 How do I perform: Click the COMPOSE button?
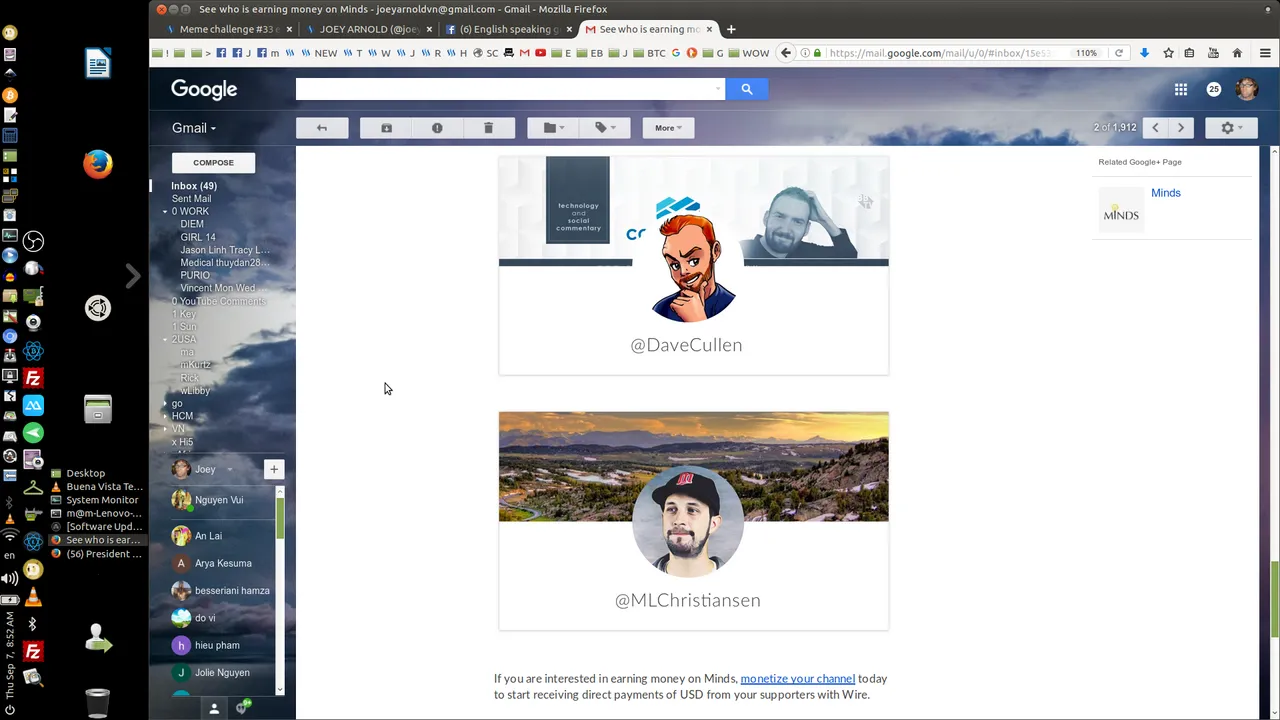(213, 162)
